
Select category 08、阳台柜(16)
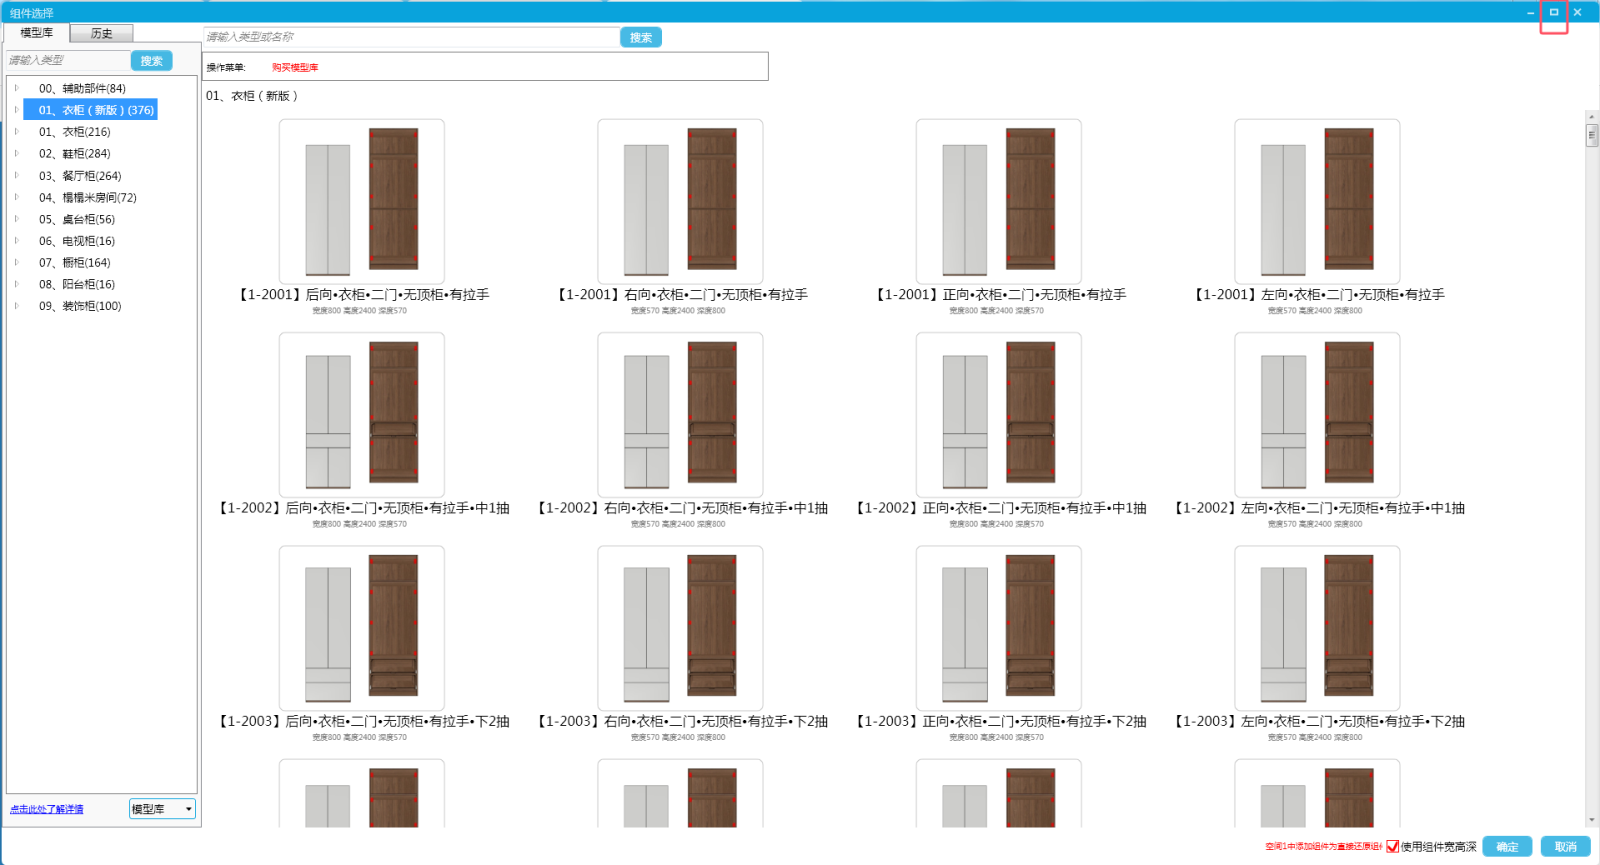tap(77, 284)
